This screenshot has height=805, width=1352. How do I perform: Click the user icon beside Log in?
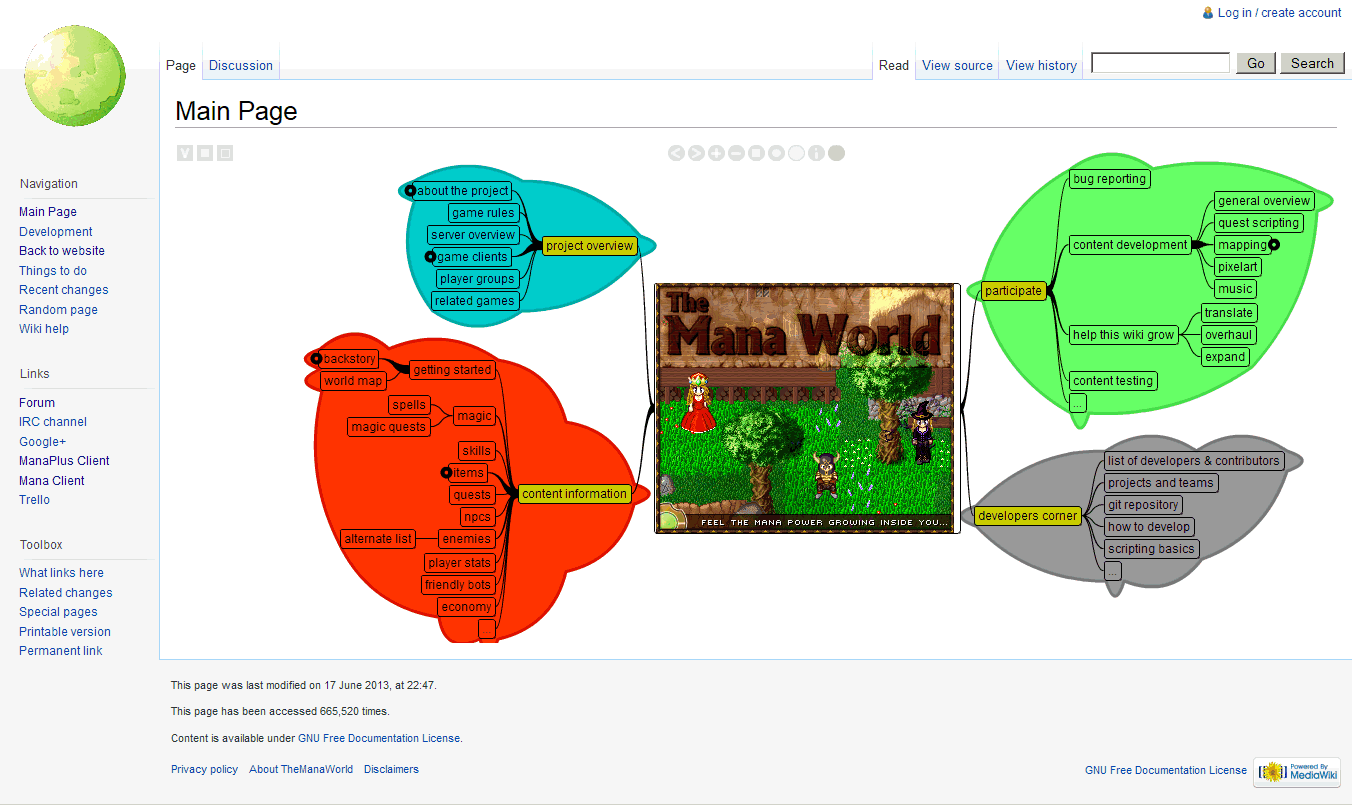click(x=1208, y=13)
